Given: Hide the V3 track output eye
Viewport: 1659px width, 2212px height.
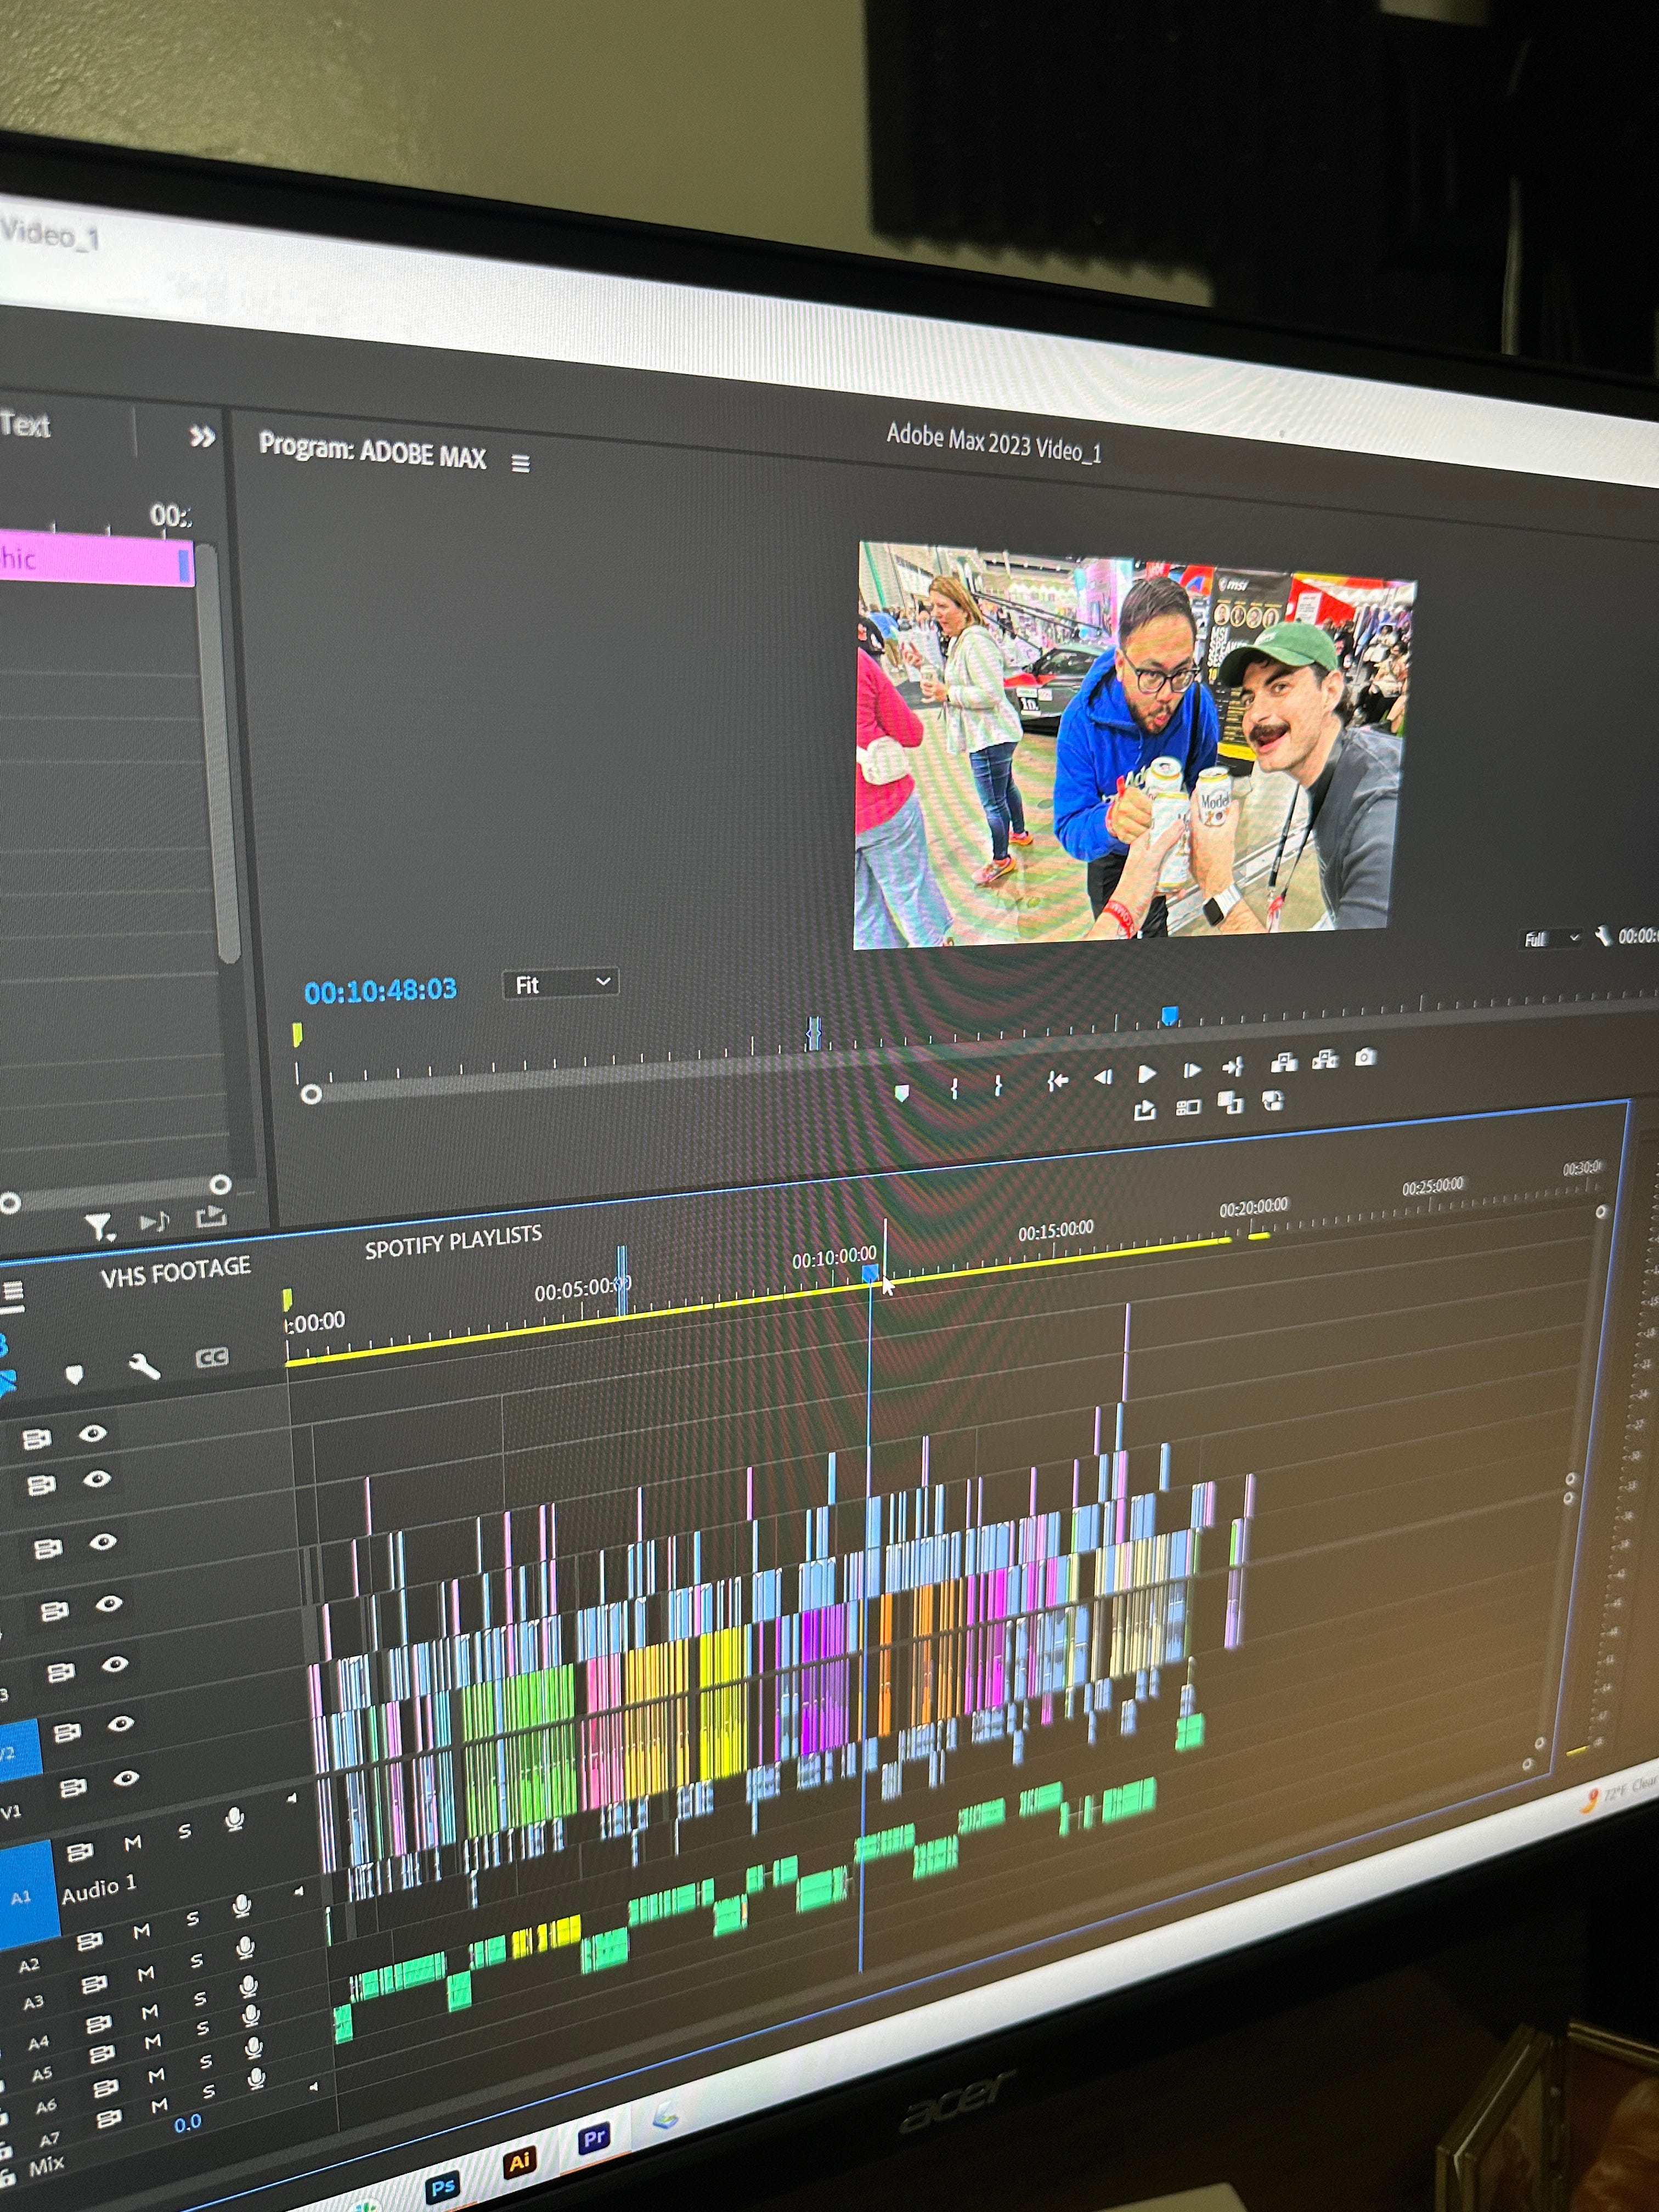Looking at the screenshot, I should tap(114, 1664).
